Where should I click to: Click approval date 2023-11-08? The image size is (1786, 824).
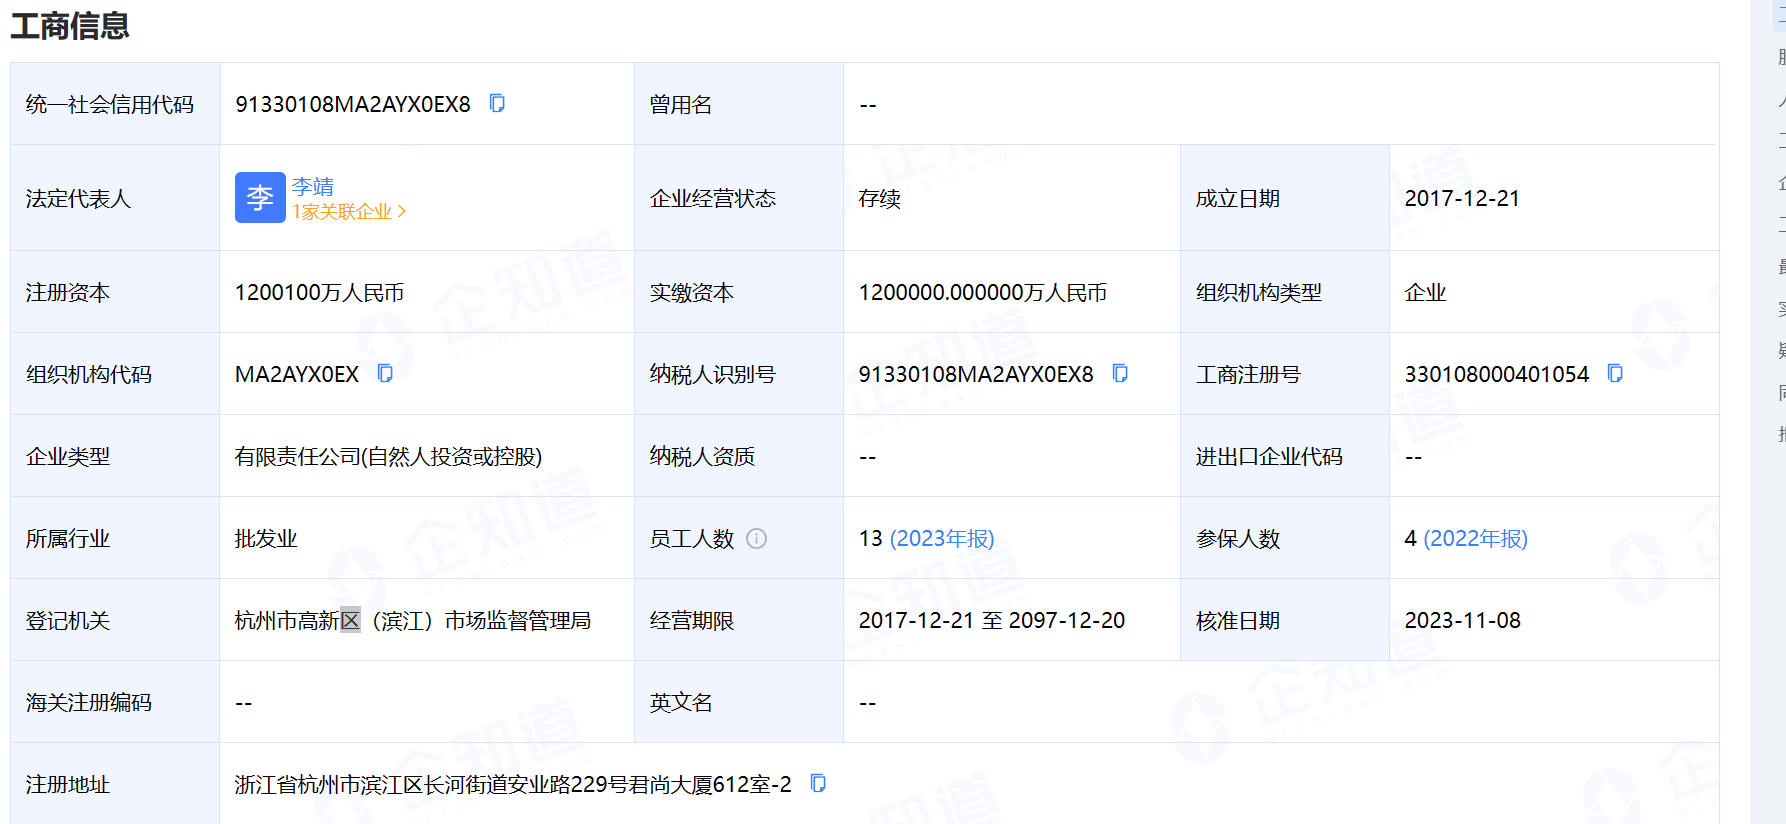click(1463, 620)
